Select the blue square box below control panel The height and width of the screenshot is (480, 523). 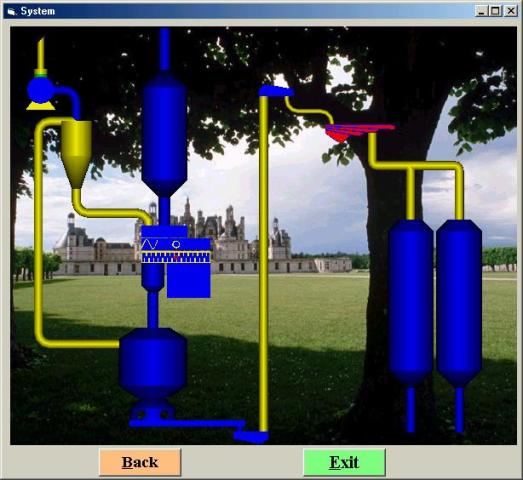tap(189, 280)
